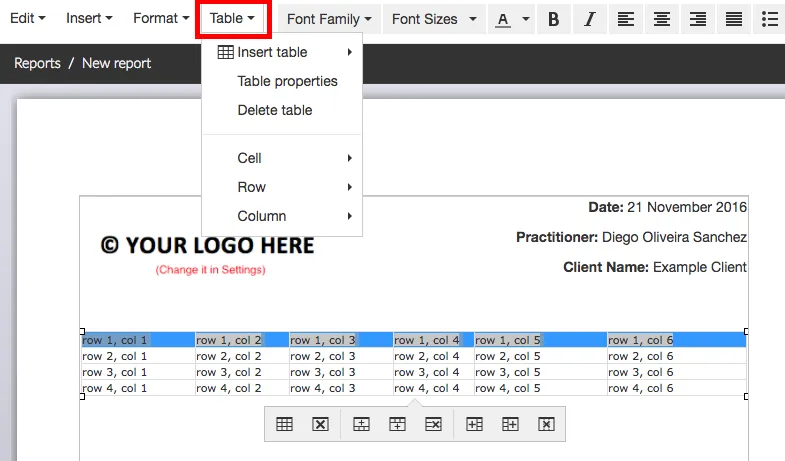785x461 pixels.
Task: Click cell 'row 4, col 3'
Action: tap(341, 388)
